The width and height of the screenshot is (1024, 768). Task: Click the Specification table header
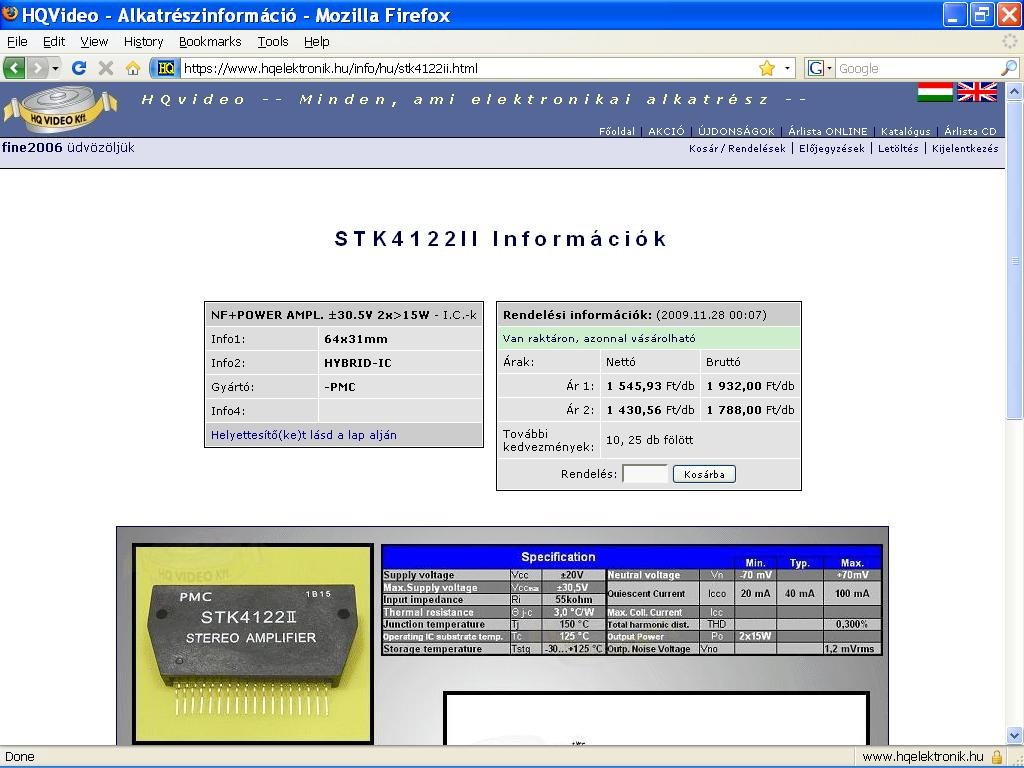558,557
